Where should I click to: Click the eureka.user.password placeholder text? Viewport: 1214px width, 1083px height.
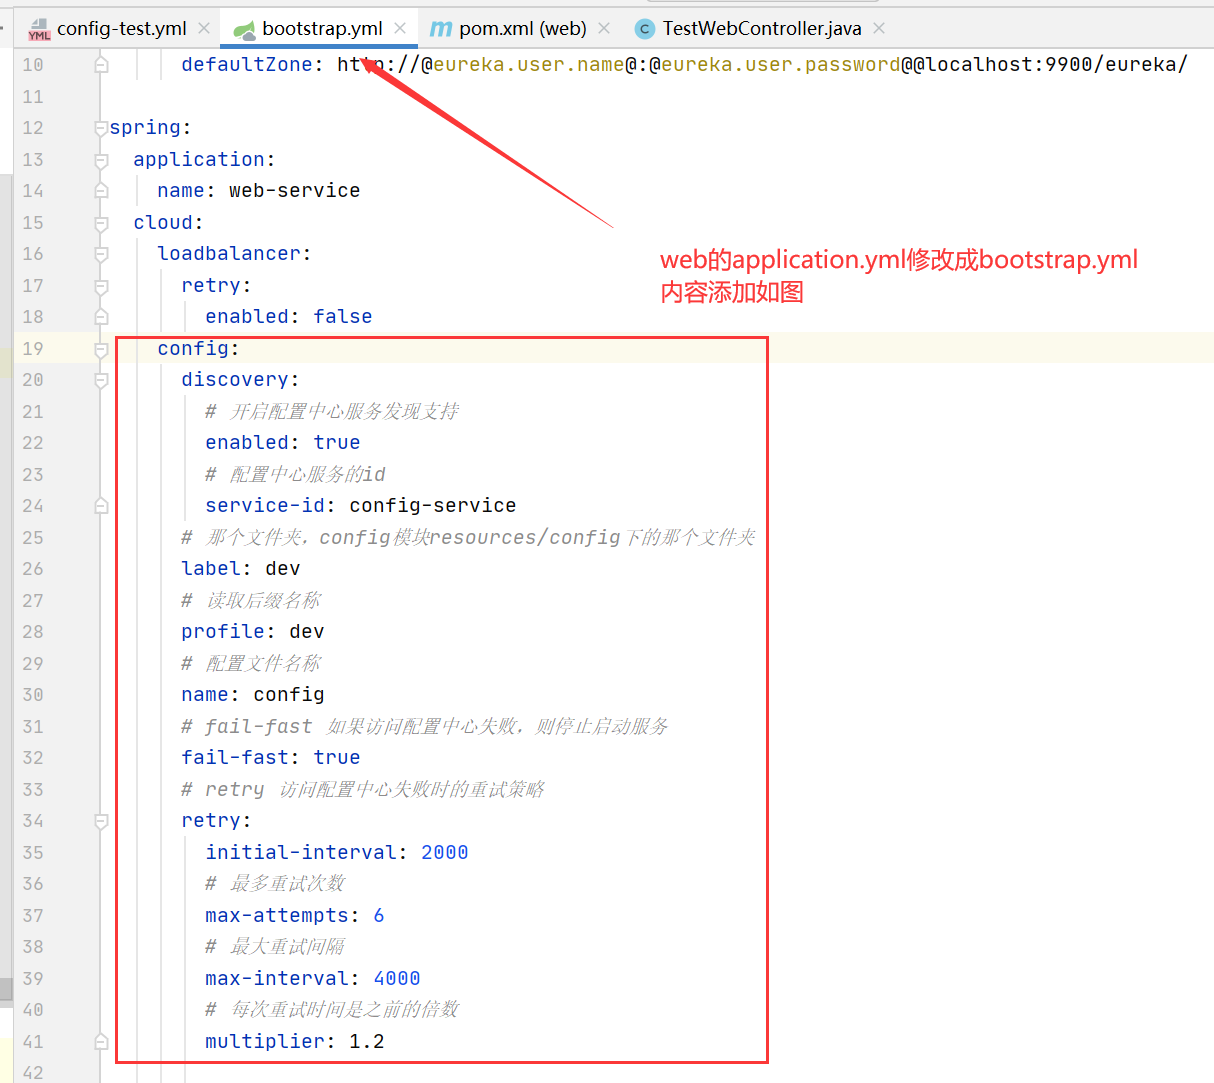pyautogui.click(x=780, y=65)
